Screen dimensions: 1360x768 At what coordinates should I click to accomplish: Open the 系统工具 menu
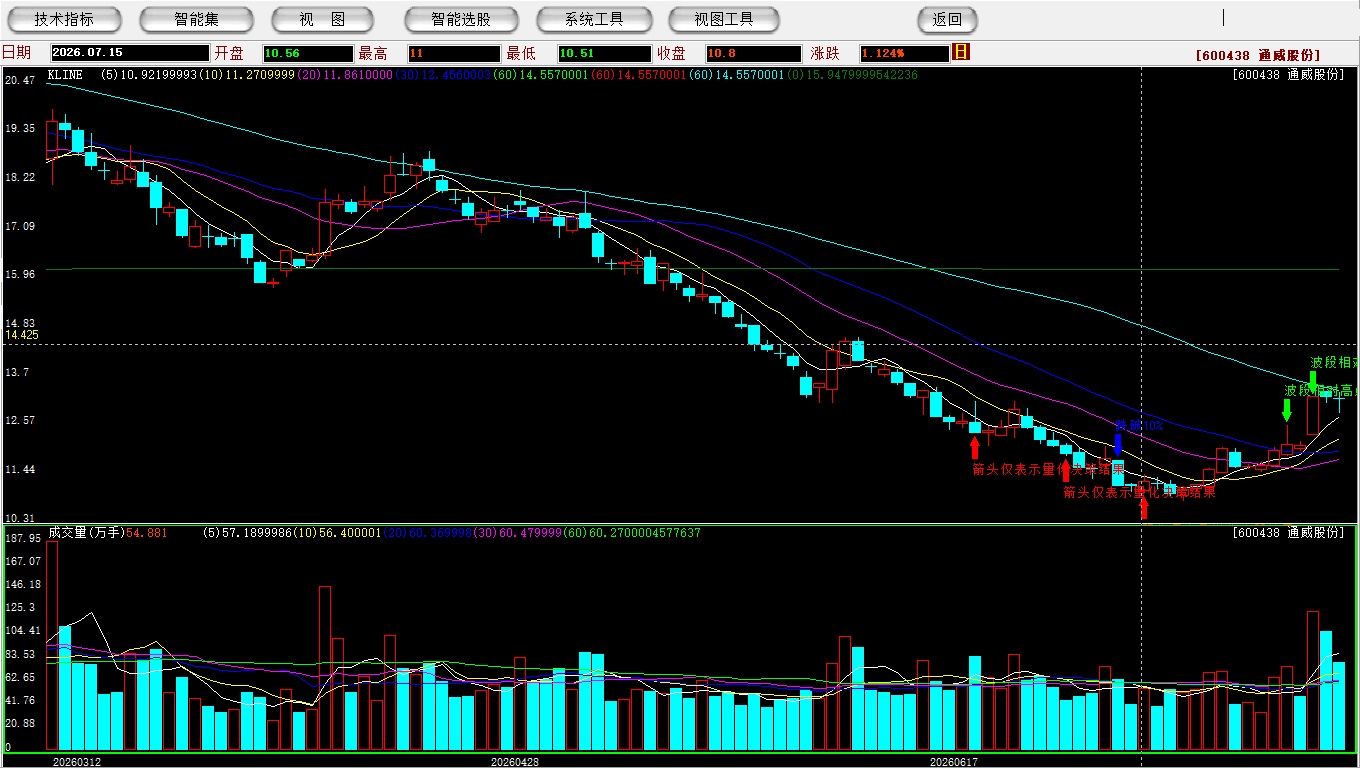point(594,19)
